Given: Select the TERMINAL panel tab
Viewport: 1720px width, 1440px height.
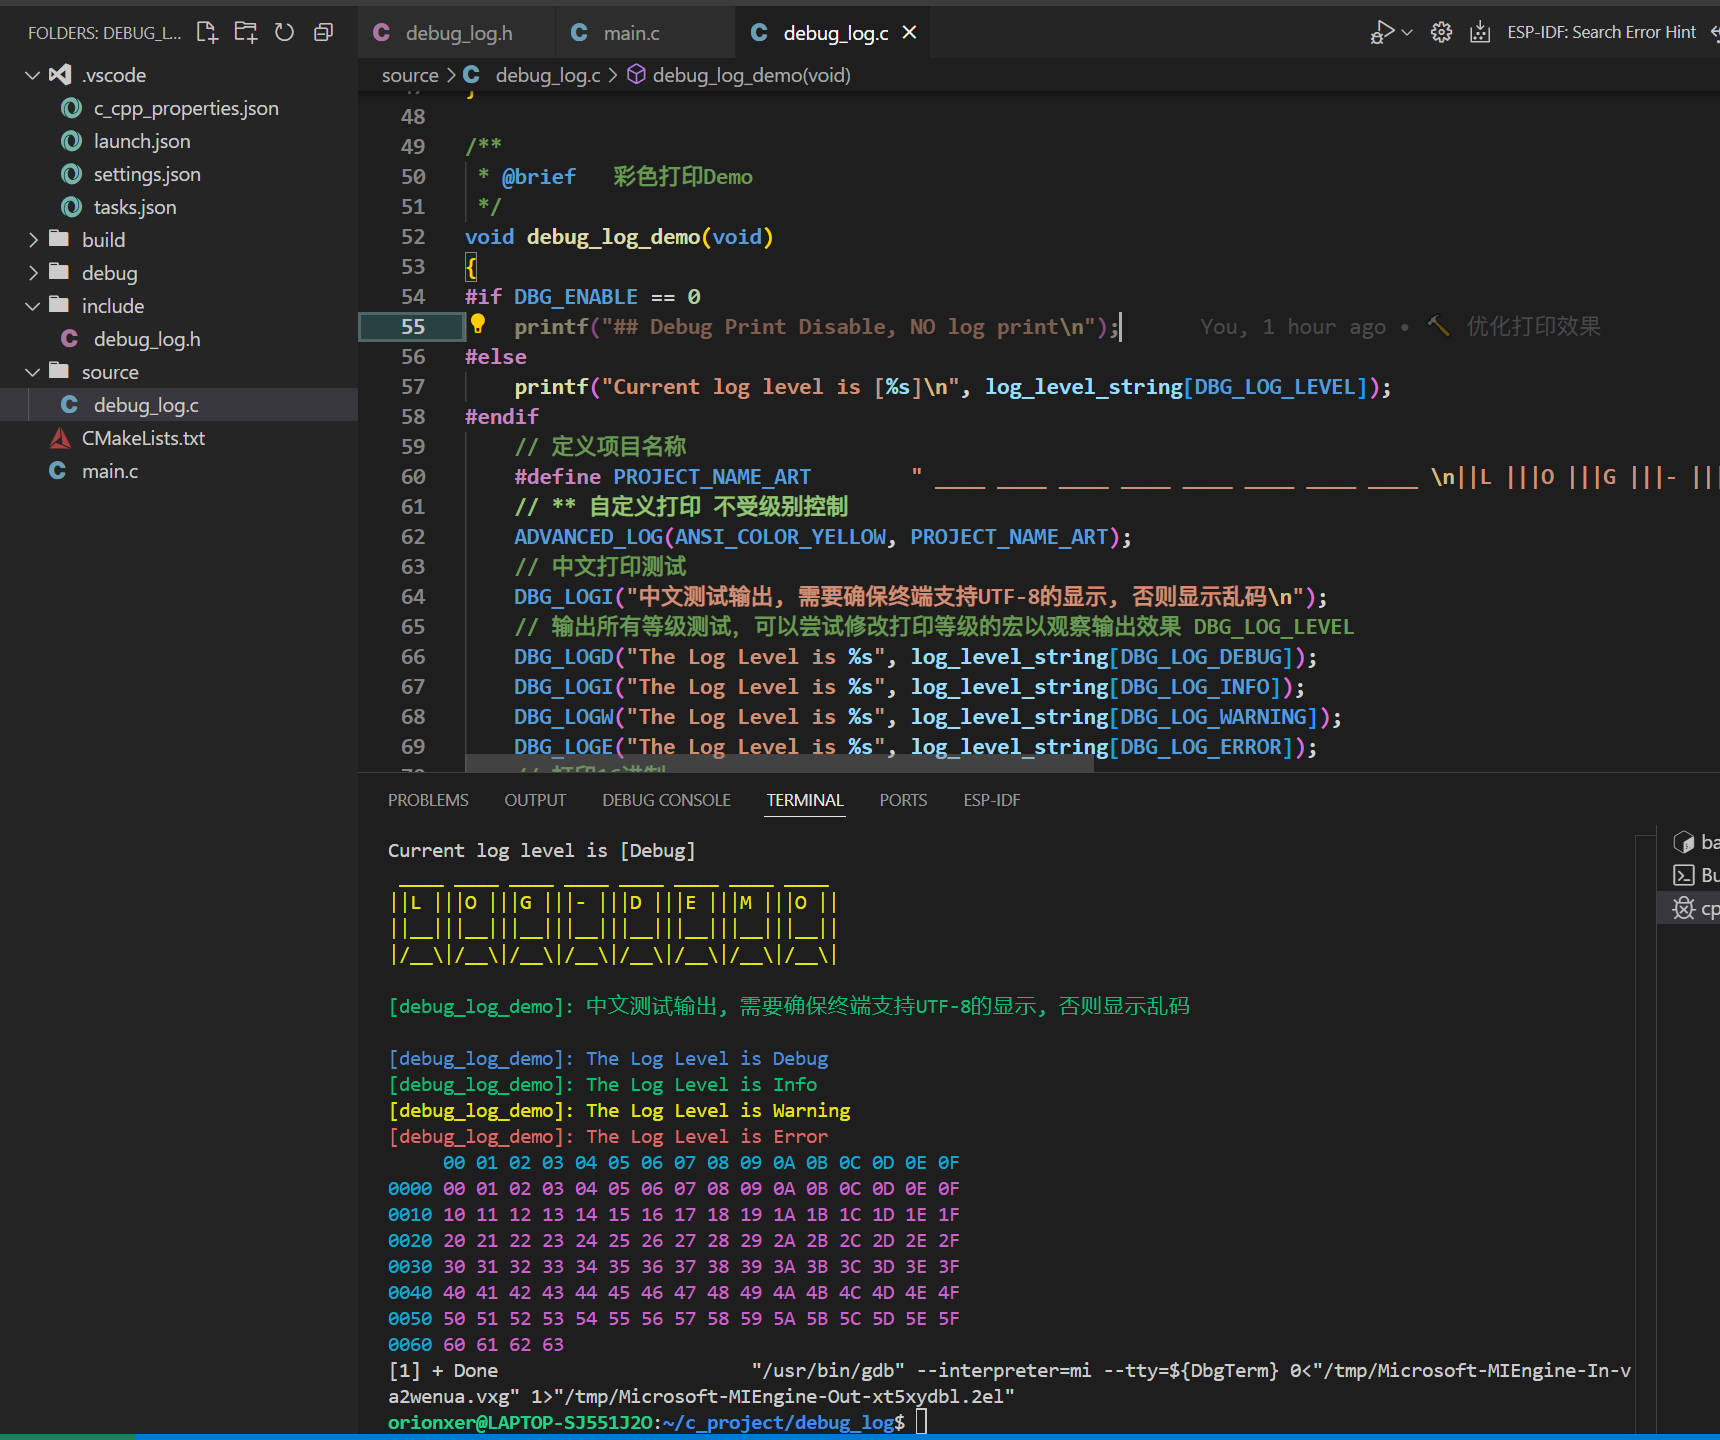Looking at the screenshot, I should pyautogui.click(x=805, y=800).
